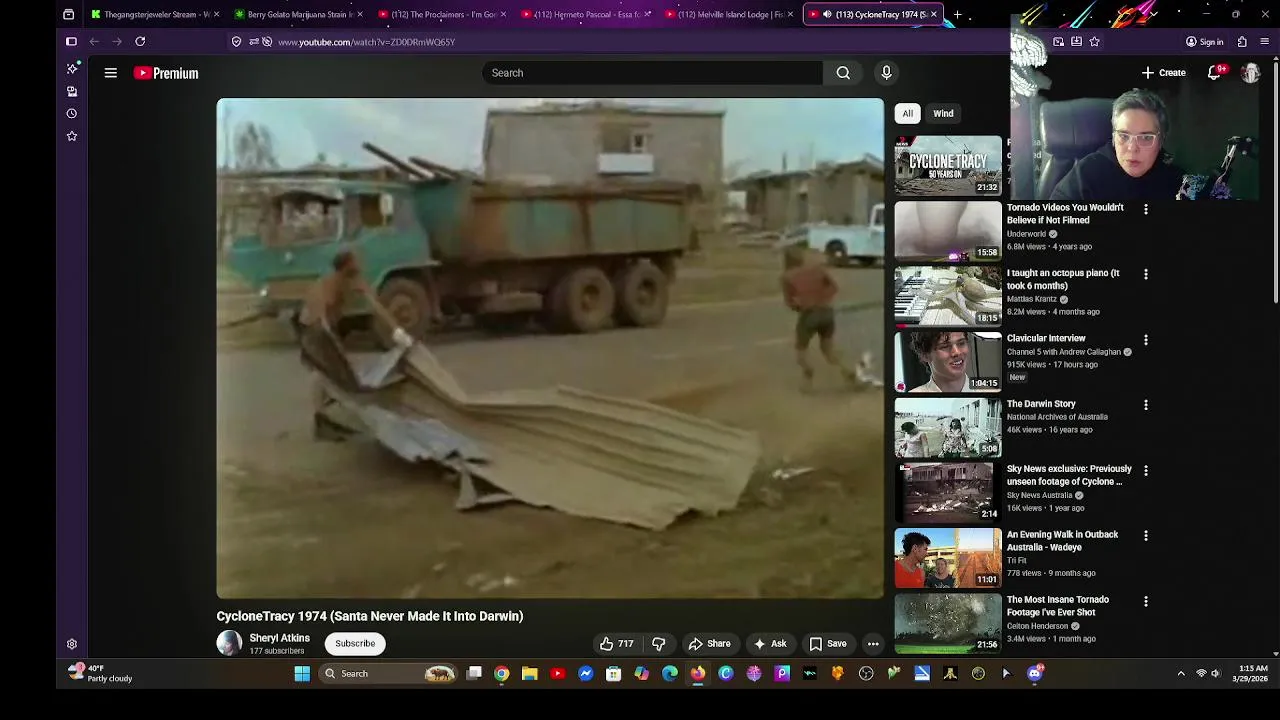Click the Share button
Screen dimensions: 1280x720
point(710,644)
